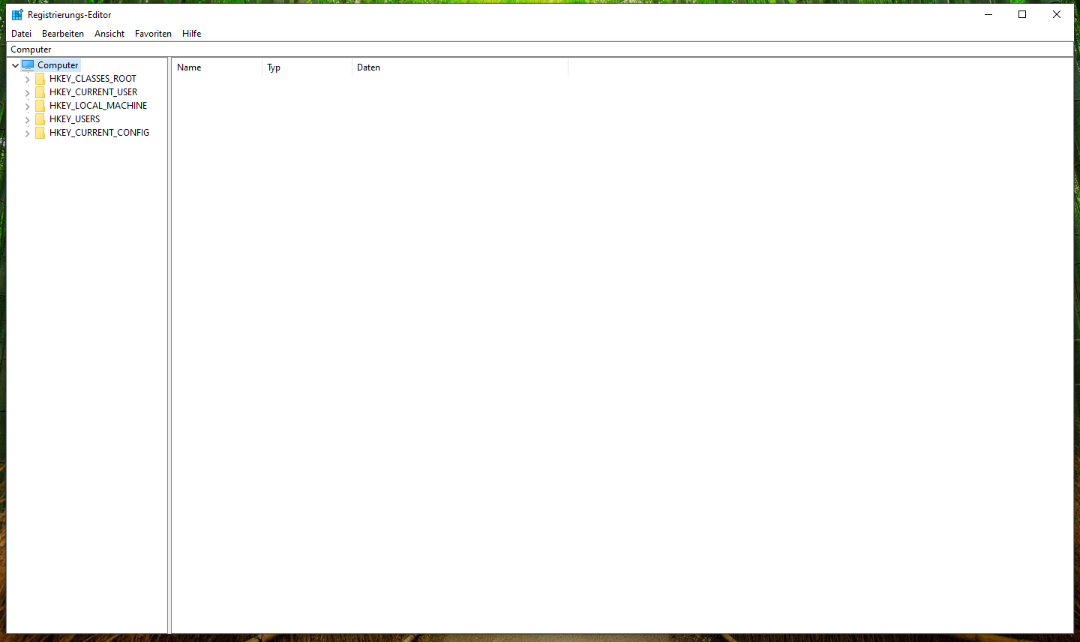Click the HKEY_USERS folder icon
1080x642 pixels.
(40, 118)
